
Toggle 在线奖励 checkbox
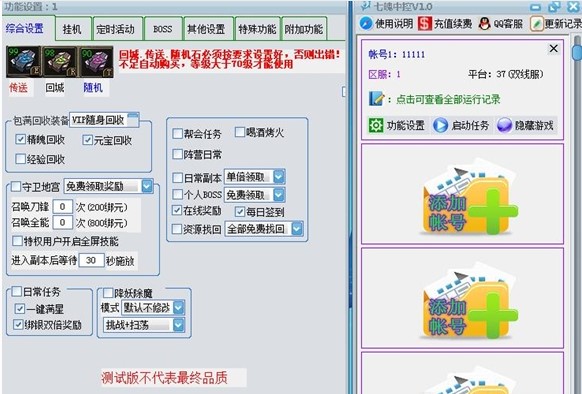tap(177, 210)
